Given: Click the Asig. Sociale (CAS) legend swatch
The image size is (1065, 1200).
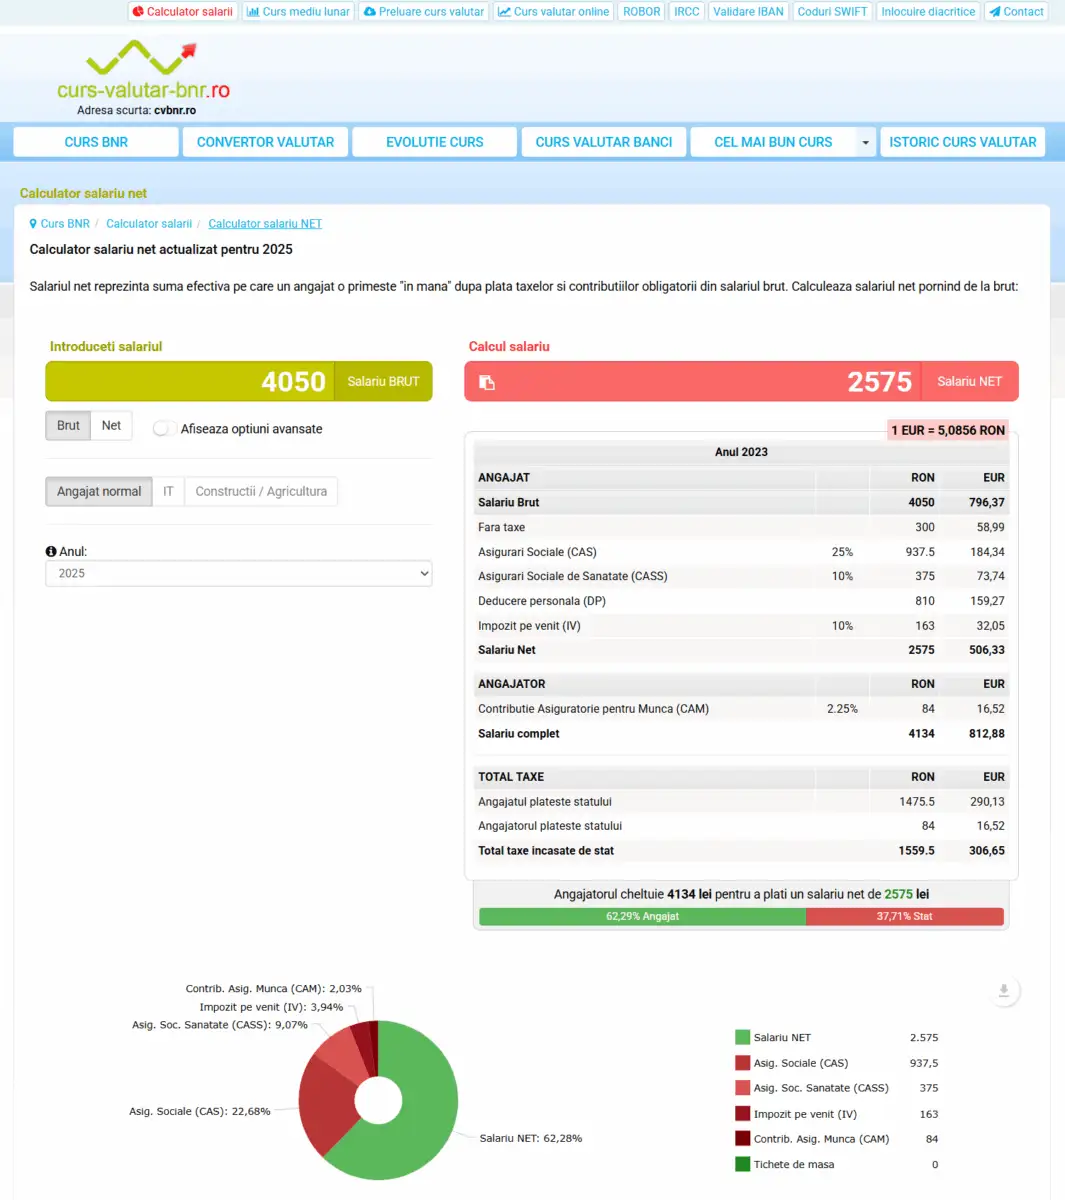Looking at the screenshot, I should pyautogui.click(x=742, y=1063).
